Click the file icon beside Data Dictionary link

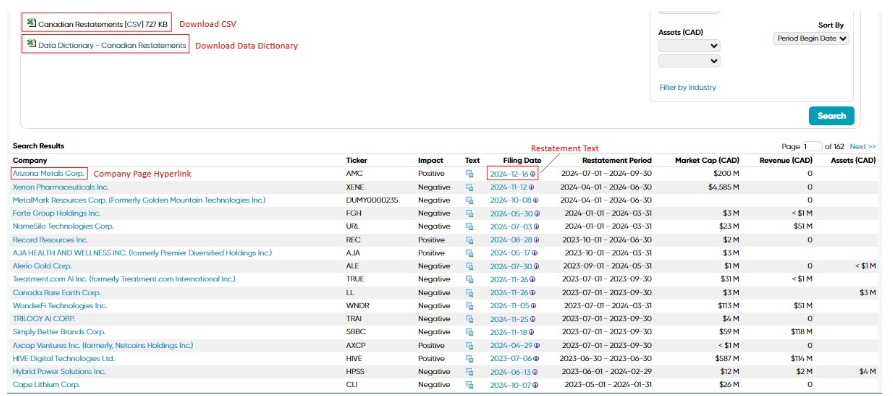(x=31, y=44)
